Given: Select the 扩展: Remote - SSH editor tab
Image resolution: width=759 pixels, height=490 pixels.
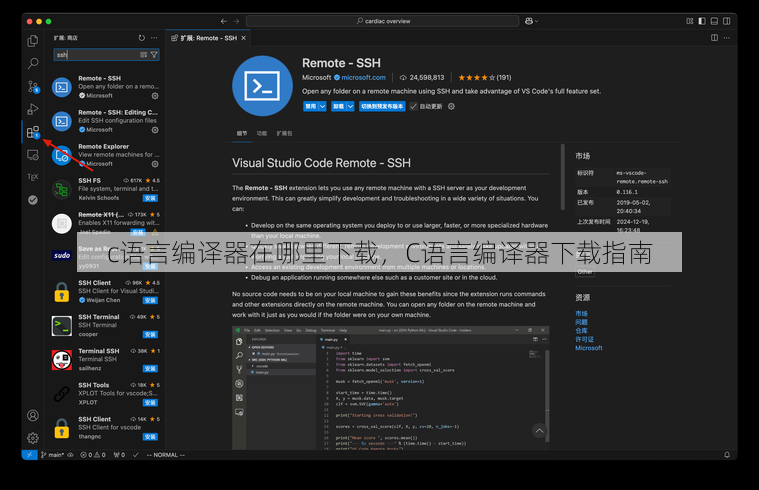Looking at the screenshot, I should (208, 38).
